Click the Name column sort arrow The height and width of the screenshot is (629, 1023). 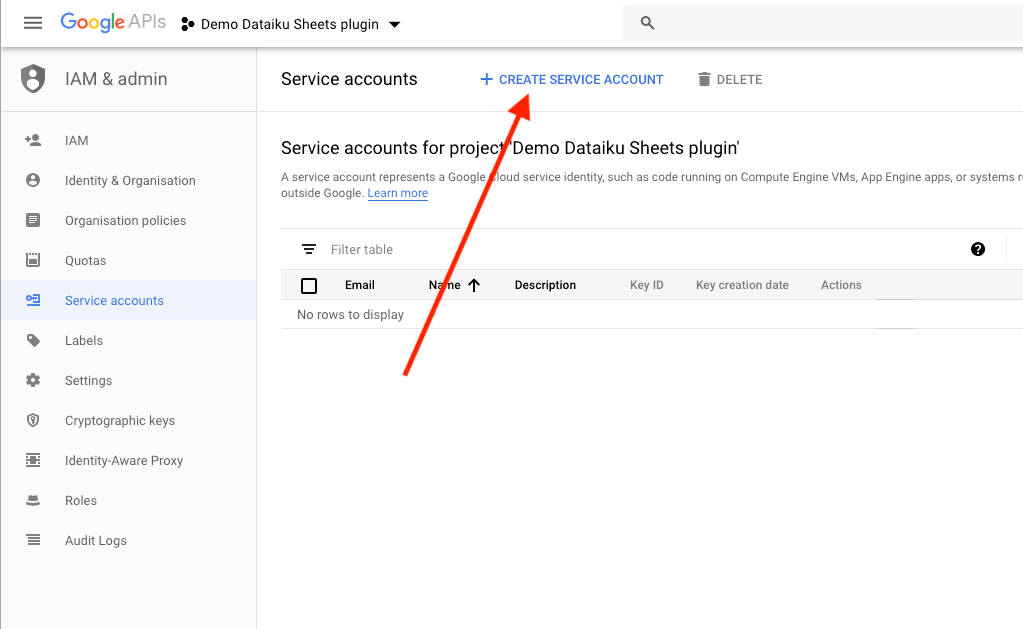click(x=474, y=285)
